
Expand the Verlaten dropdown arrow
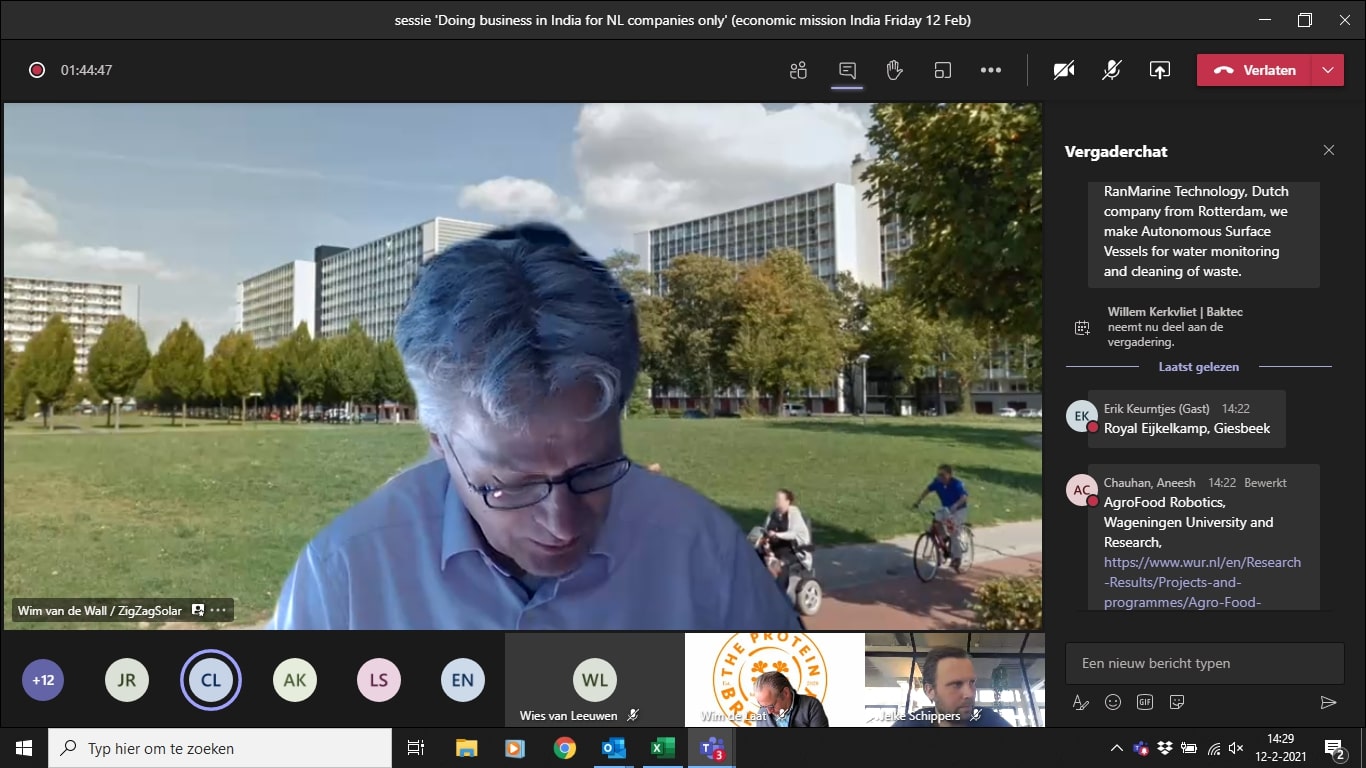(1327, 70)
